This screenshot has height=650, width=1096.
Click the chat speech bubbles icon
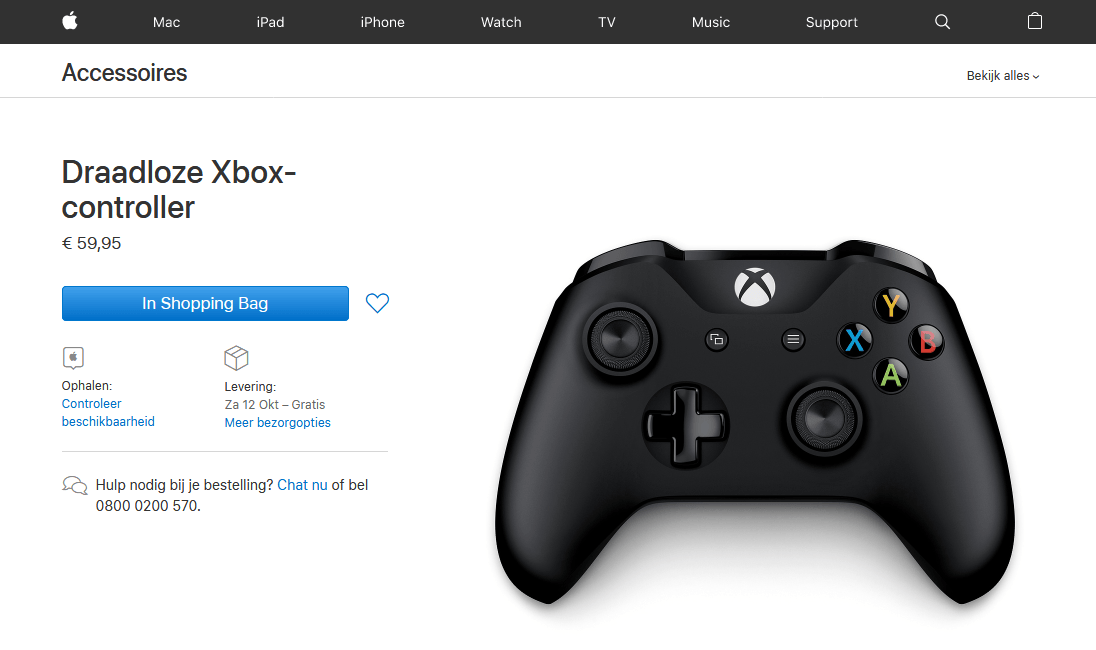(x=75, y=485)
